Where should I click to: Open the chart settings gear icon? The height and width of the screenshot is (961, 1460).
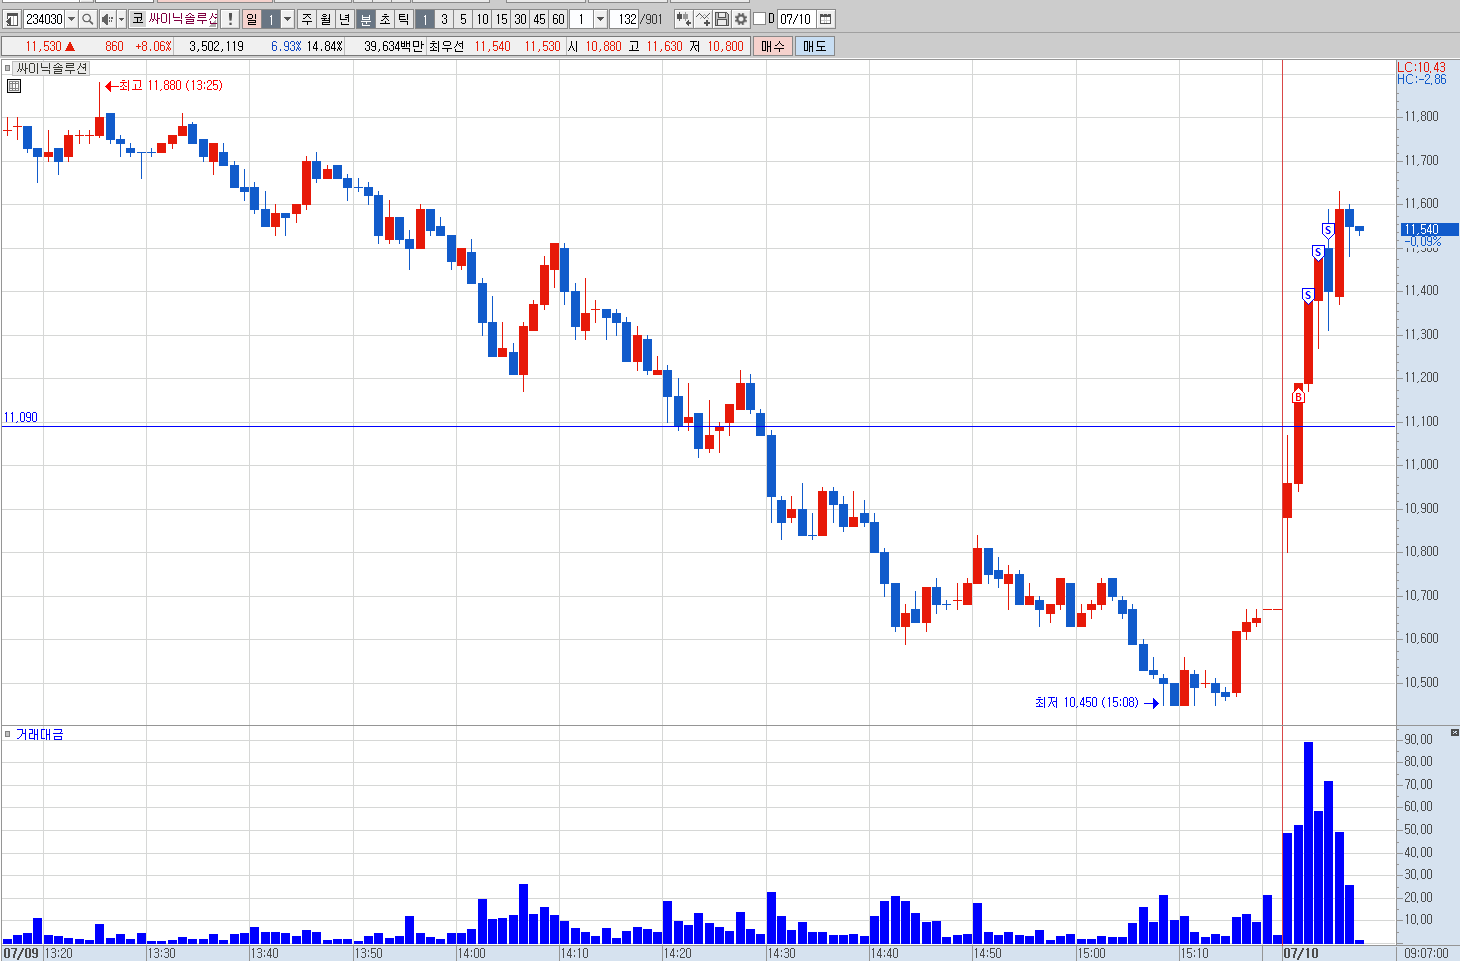point(741,19)
